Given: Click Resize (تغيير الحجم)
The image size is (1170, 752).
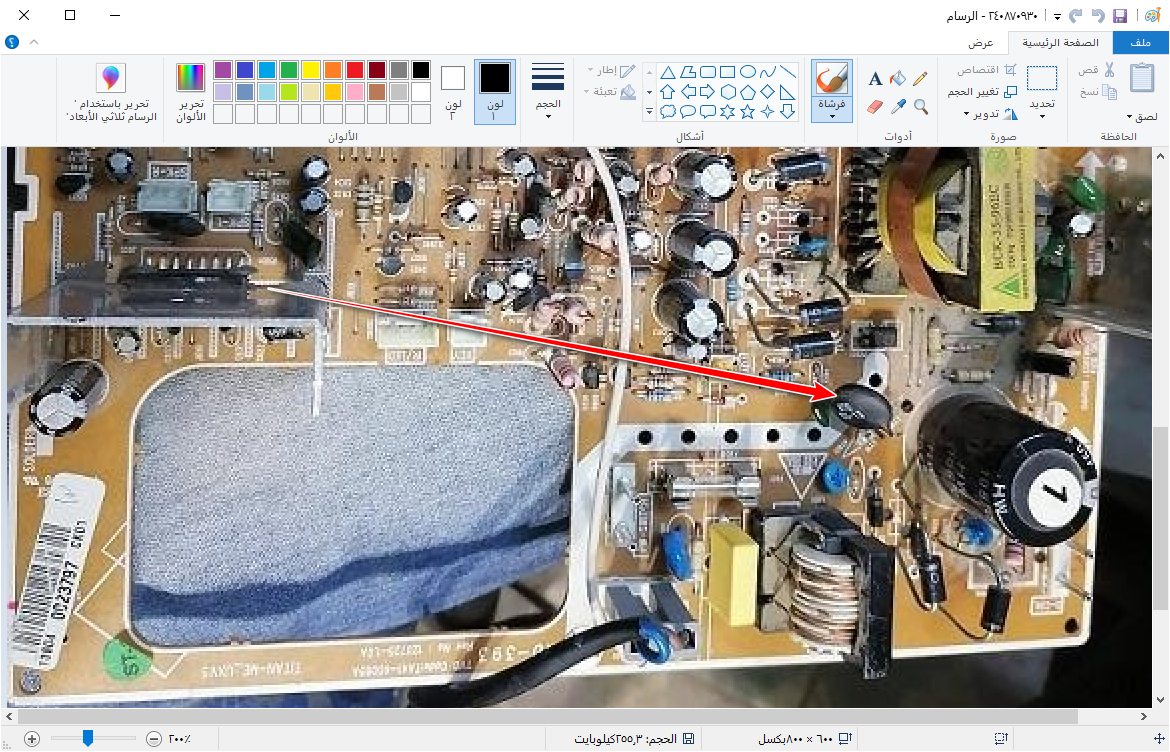Looking at the screenshot, I should tap(982, 92).
